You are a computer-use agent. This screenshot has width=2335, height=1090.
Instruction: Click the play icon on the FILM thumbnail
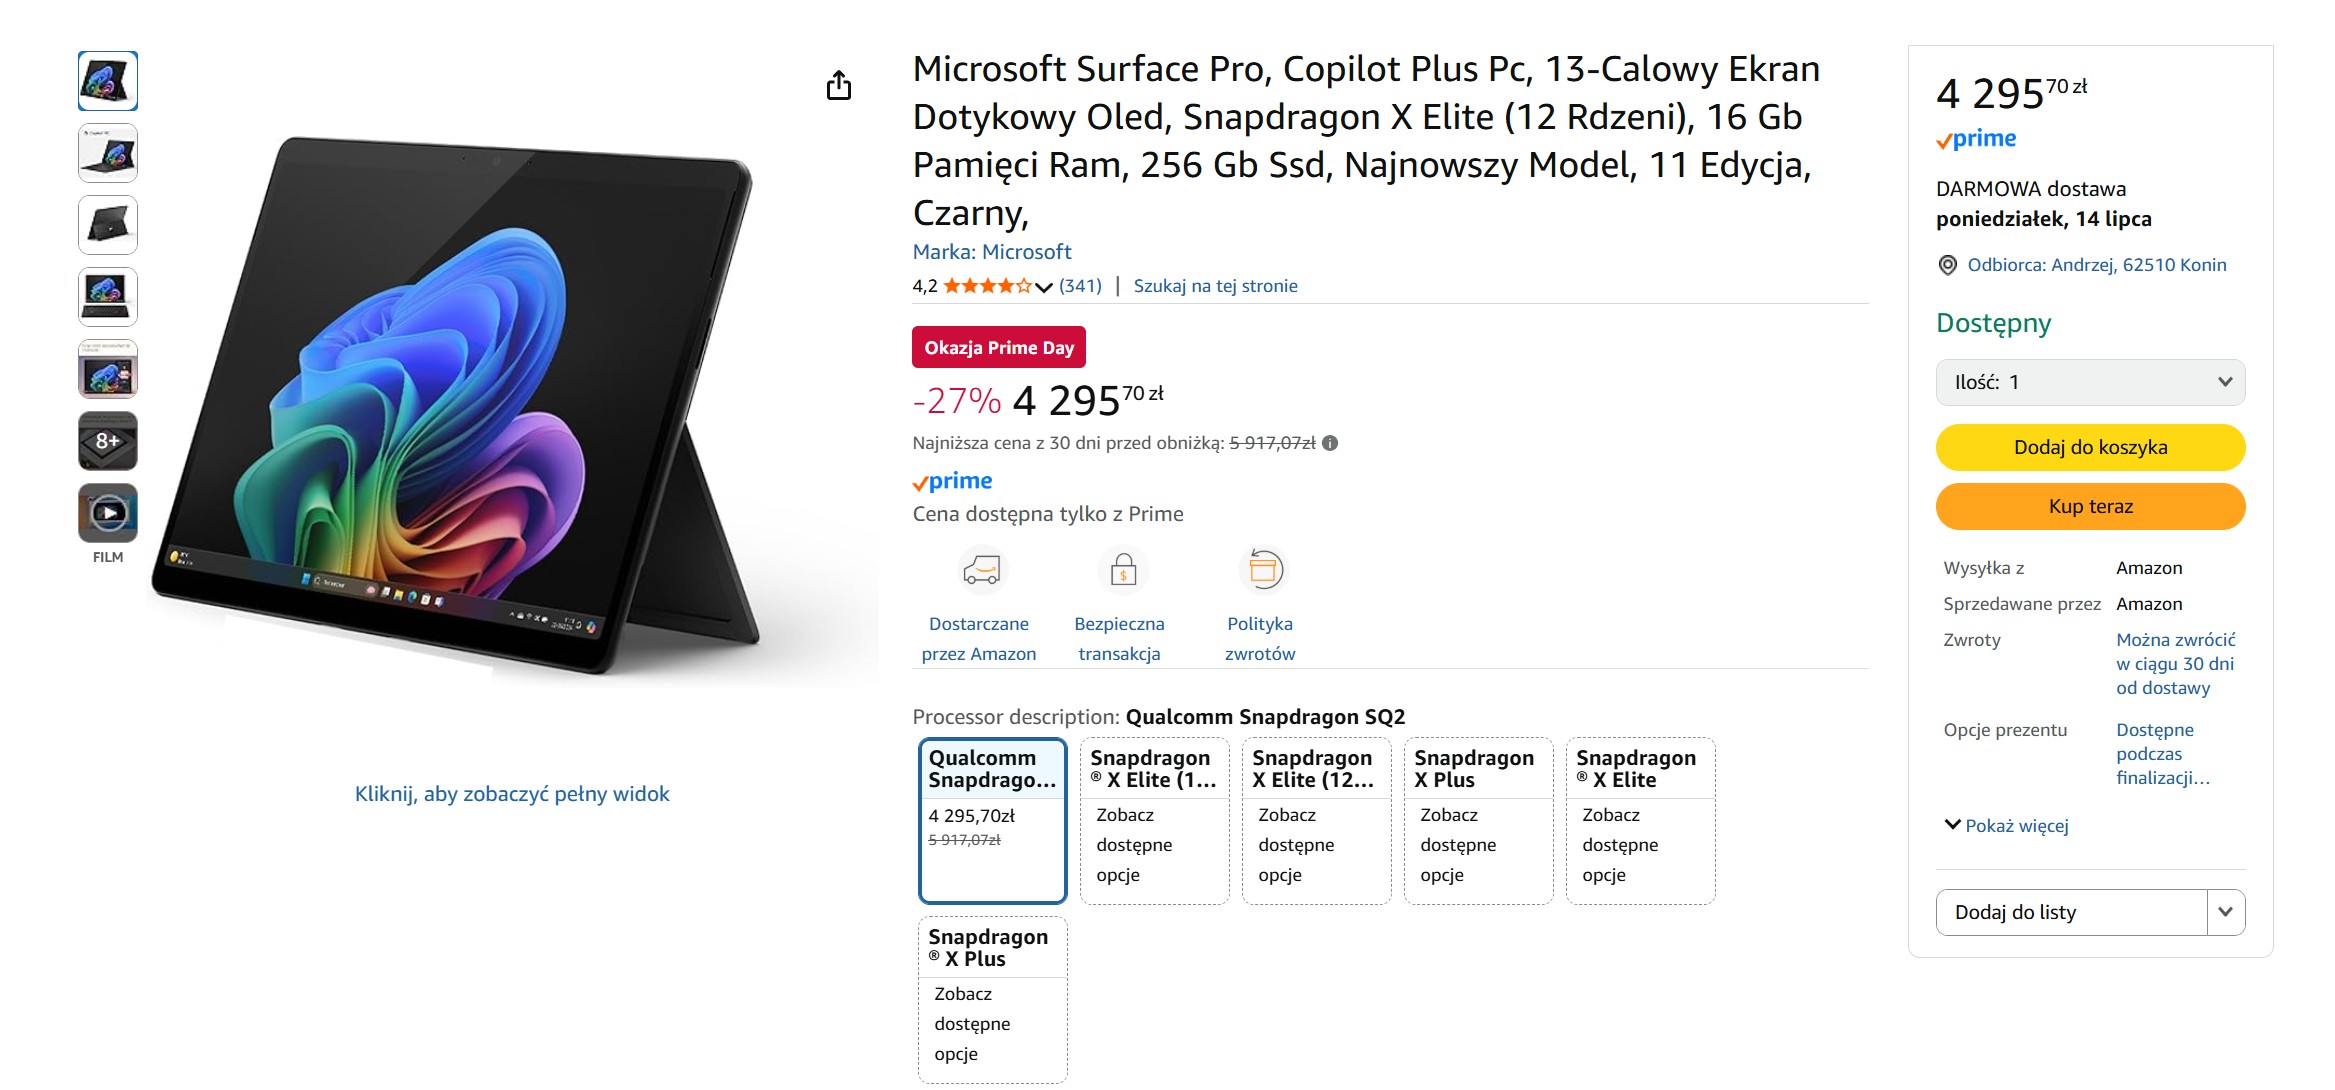tap(107, 512)
